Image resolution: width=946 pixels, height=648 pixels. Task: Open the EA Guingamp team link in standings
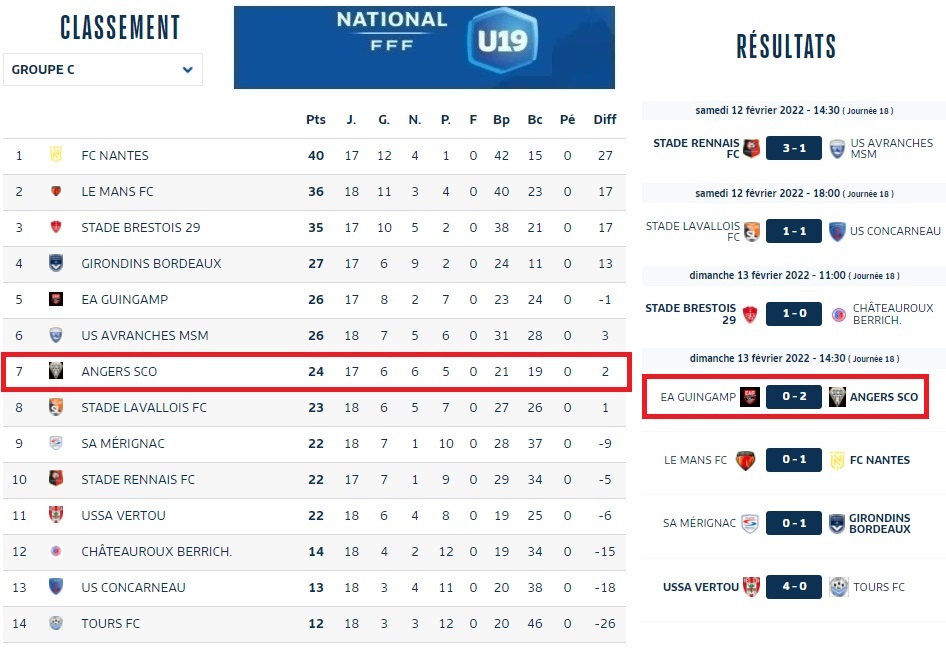[x=124, y=299]
